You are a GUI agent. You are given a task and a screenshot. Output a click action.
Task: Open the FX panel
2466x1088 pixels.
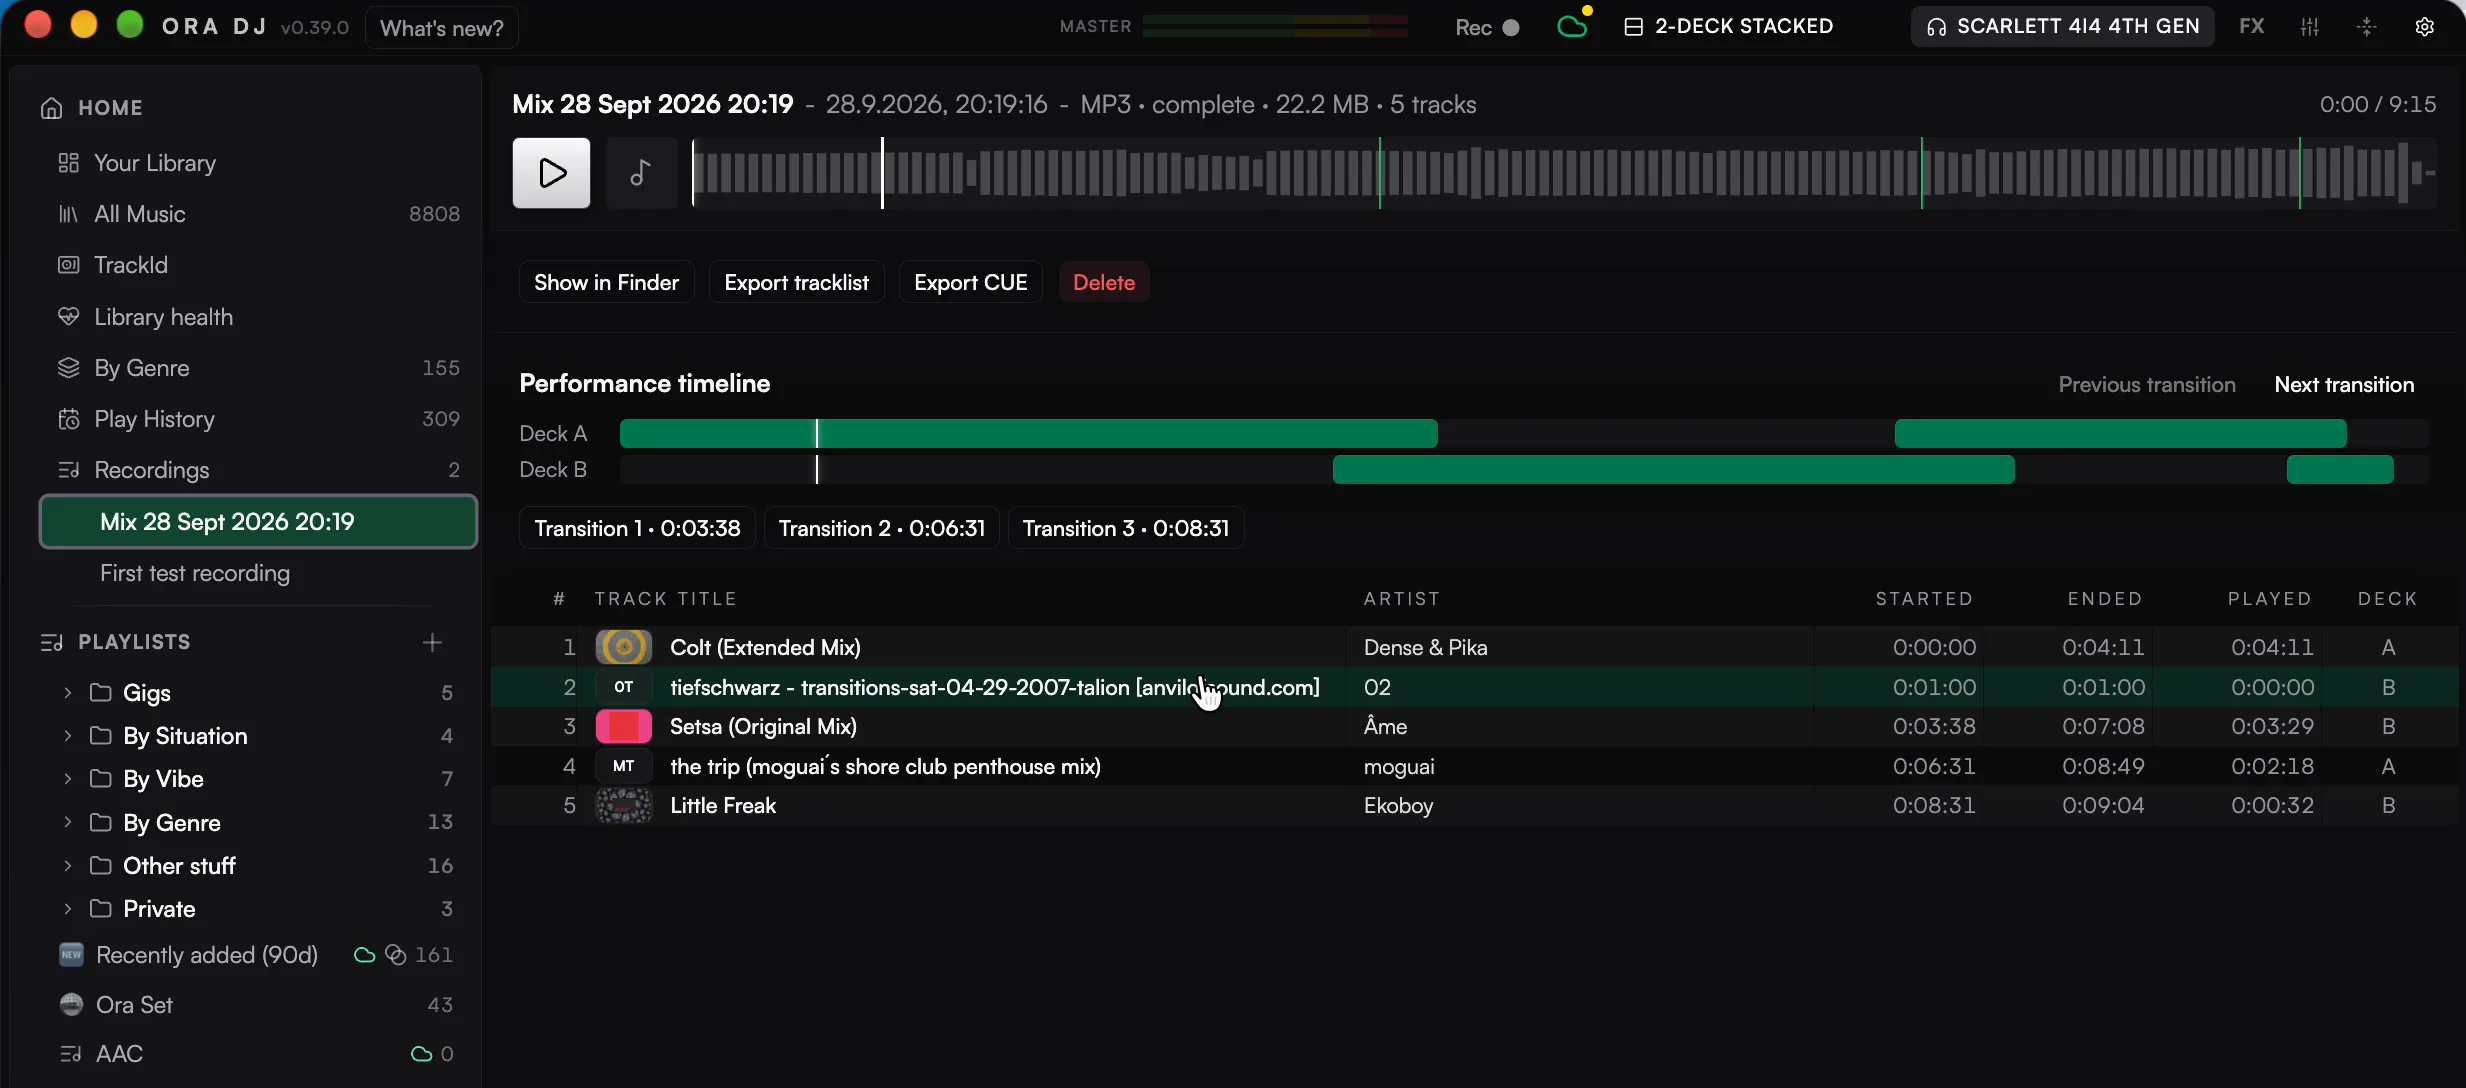[2251, 26]
